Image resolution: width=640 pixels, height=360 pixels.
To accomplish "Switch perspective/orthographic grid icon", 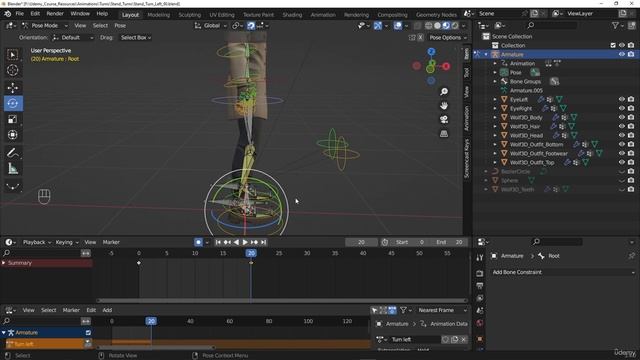I will coord(444,133).
